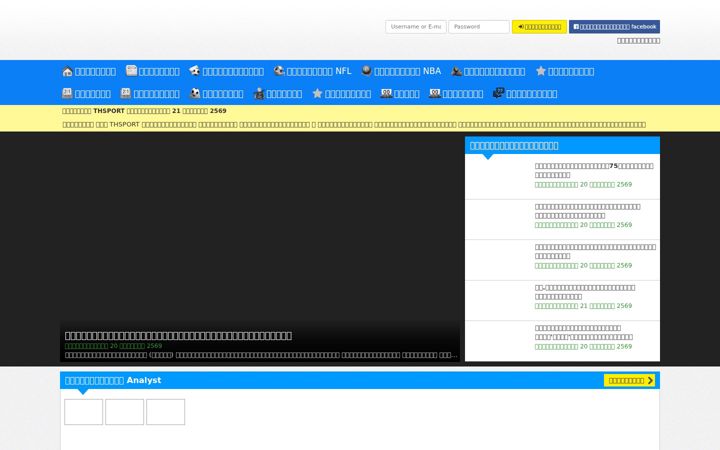This screenshot has width=720, height=450.
Task: Click the "NBA" text in the navigation bar
Action: click(432, 71)
